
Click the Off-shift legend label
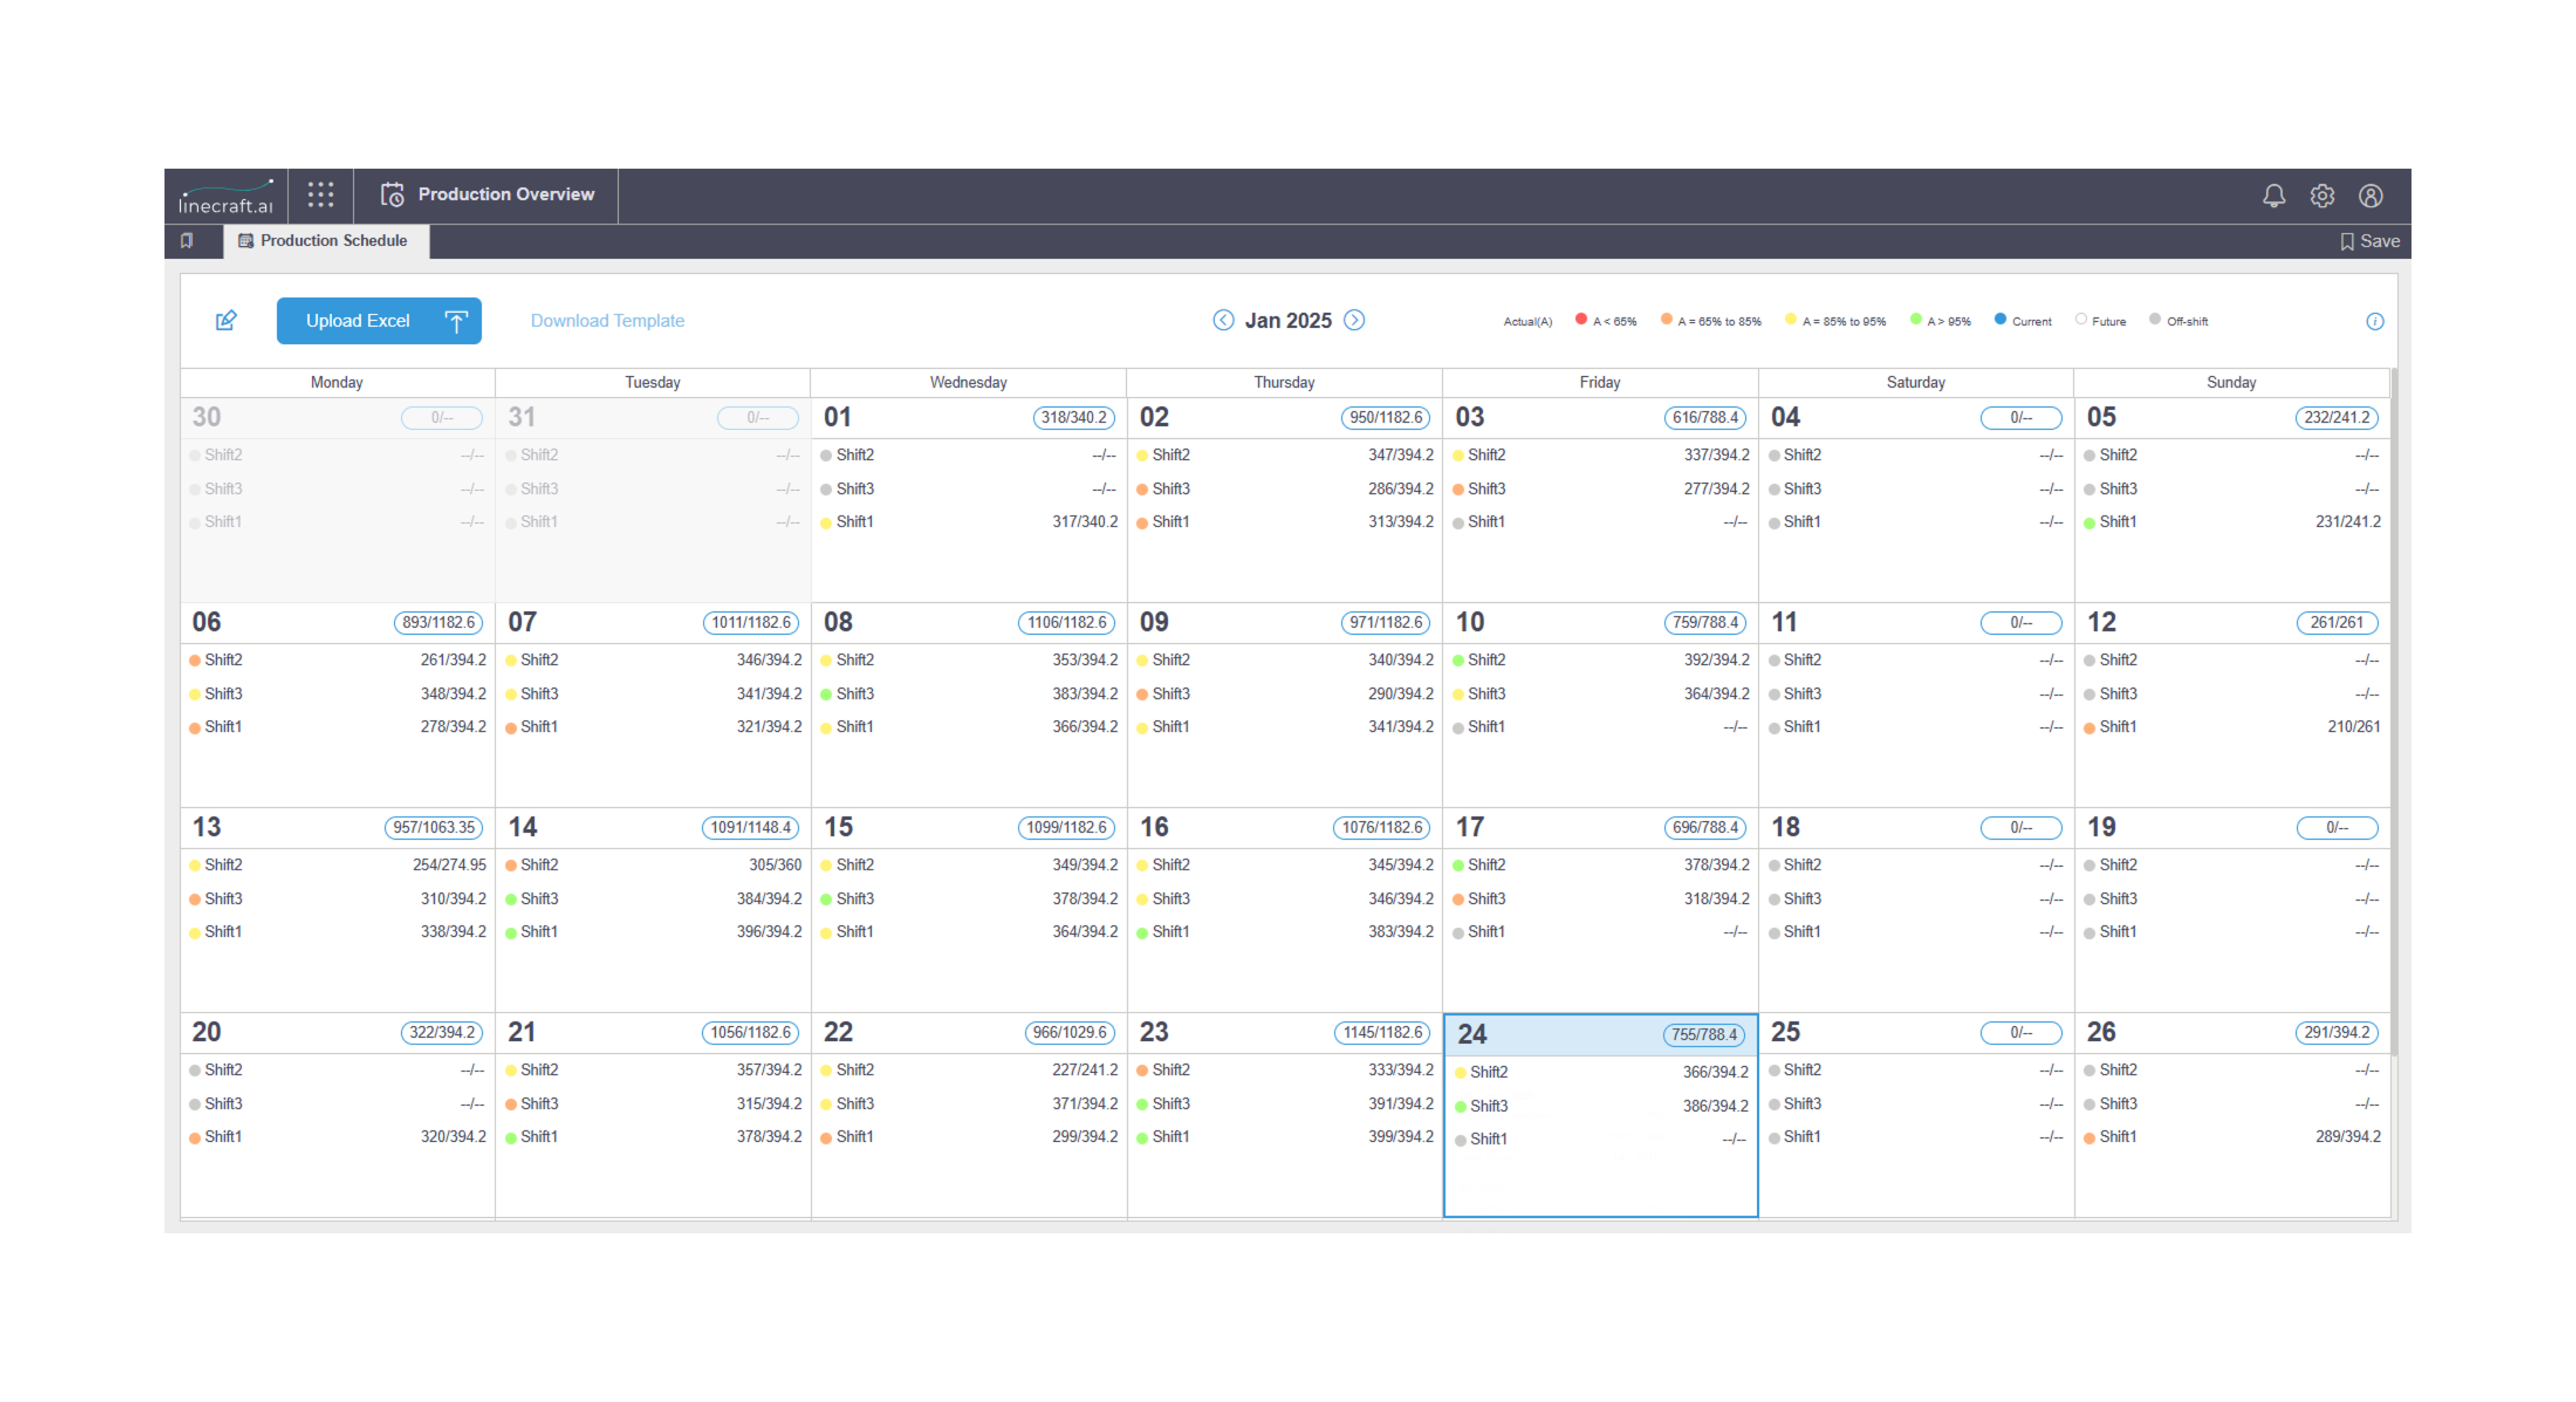[x=2187, y=322]
